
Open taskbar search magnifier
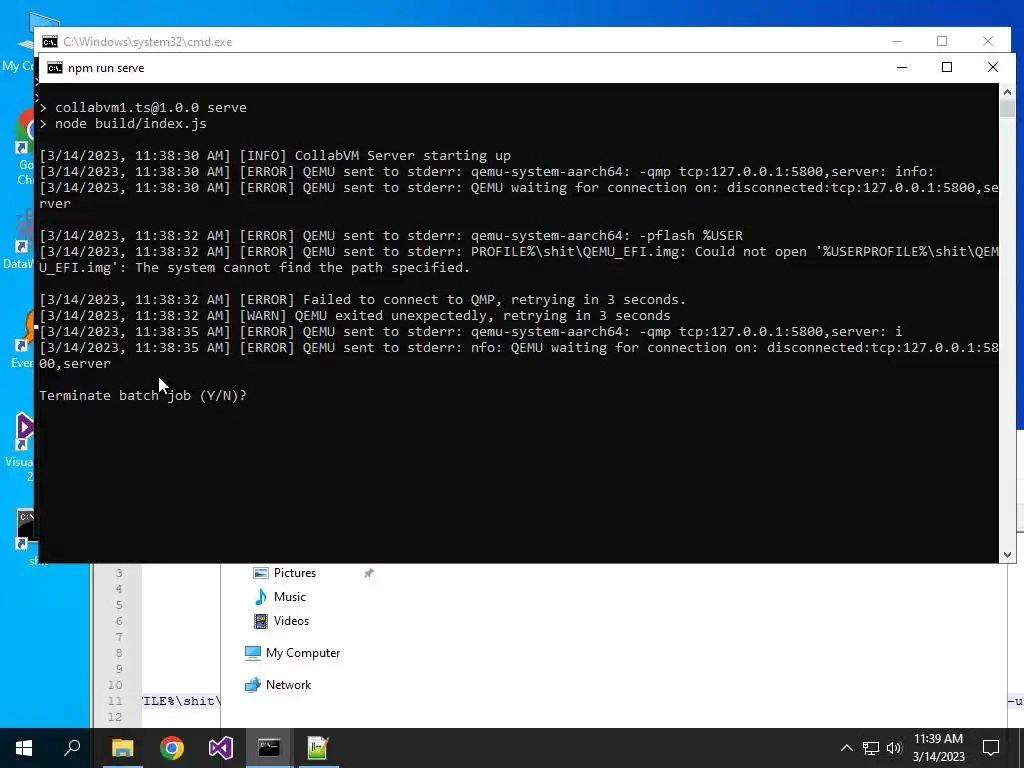coord(72,748)
